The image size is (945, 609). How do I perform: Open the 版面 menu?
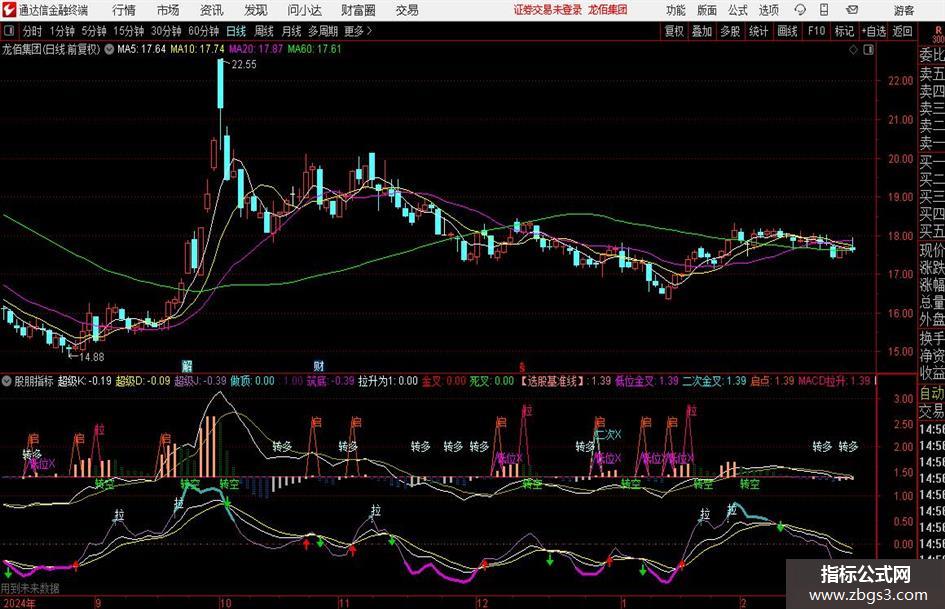[707, 10]
